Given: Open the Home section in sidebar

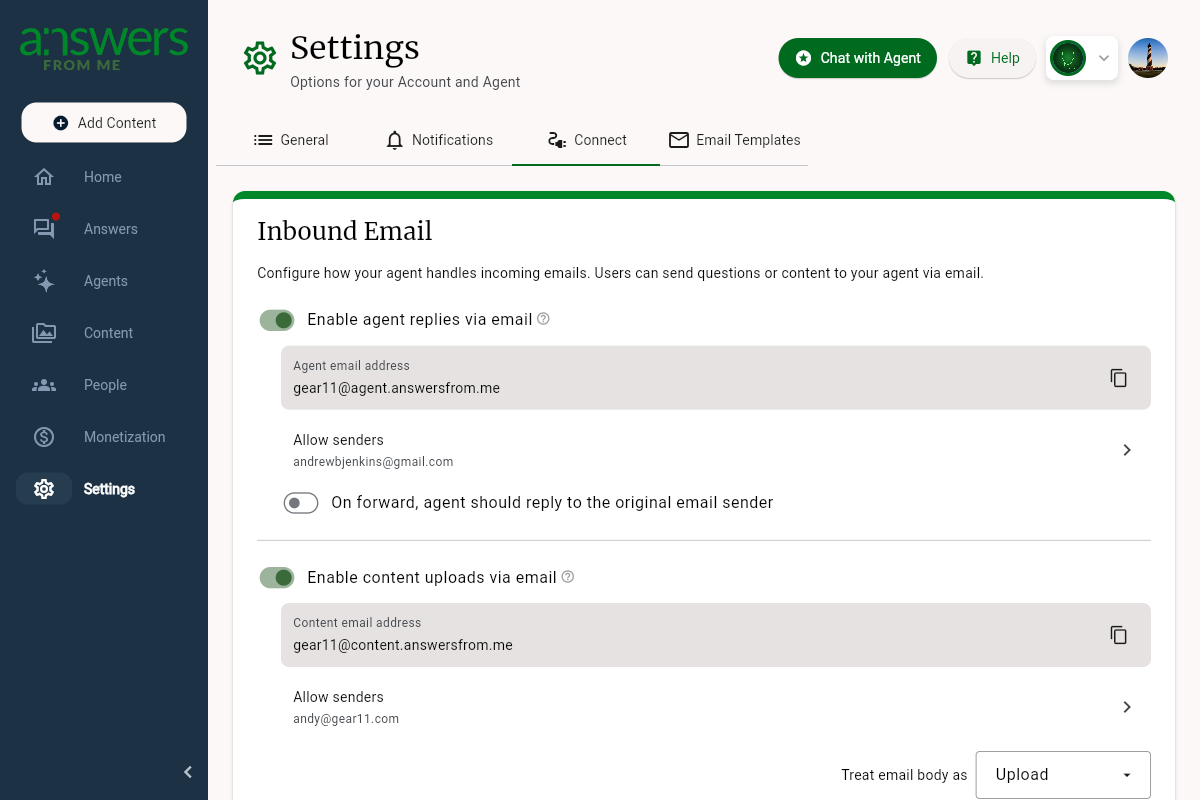Looking at the screenshot, I should pos(102,176).
